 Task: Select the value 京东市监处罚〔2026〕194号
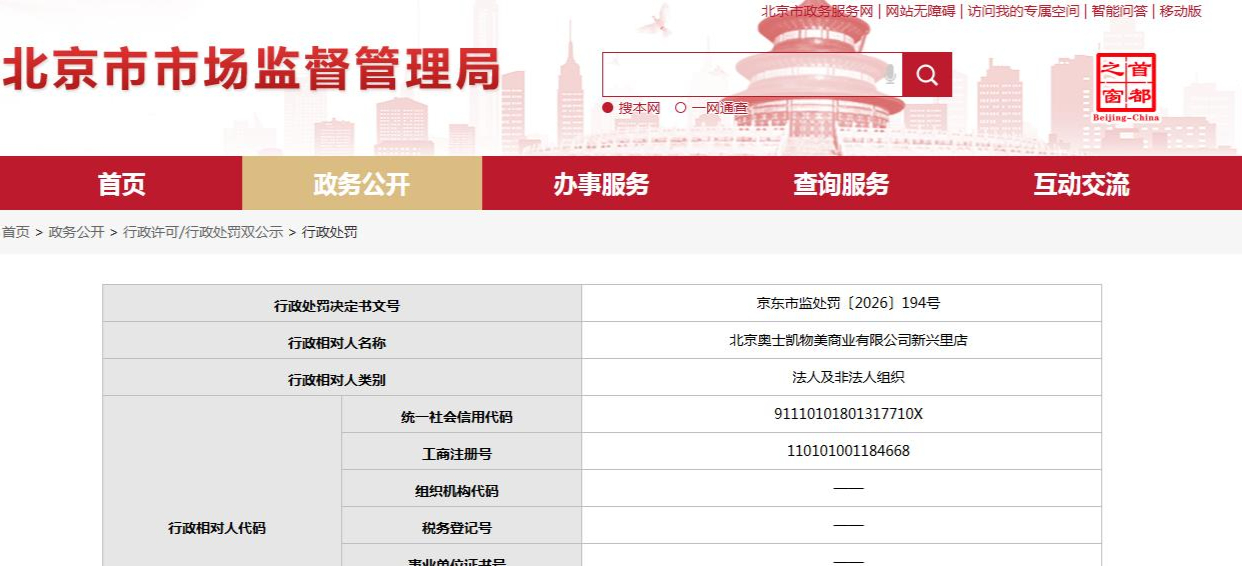tap(848, 303)
